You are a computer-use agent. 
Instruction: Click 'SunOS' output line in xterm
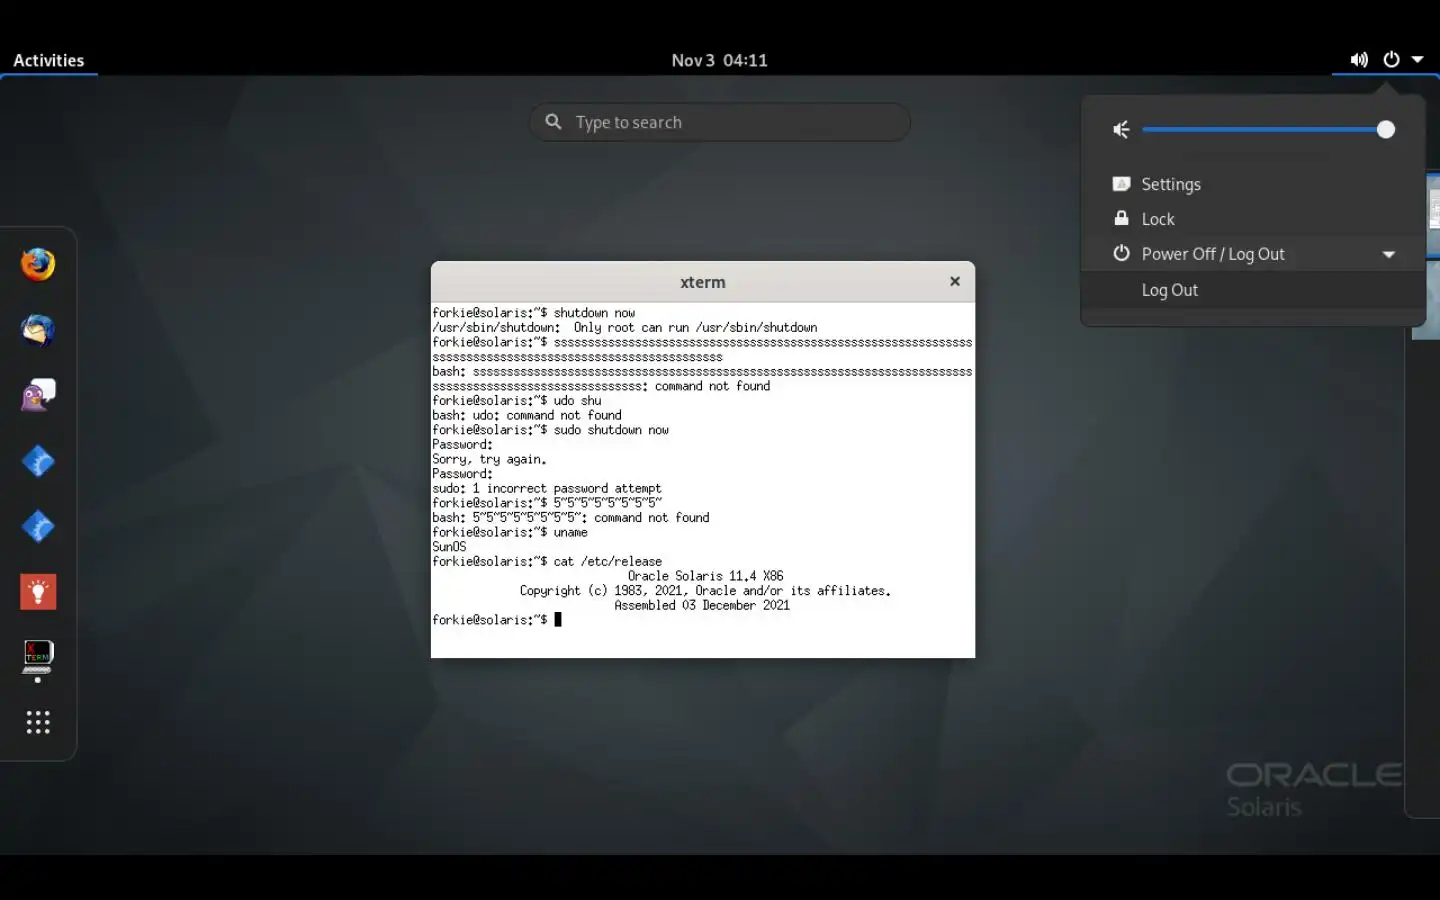coord(449,547)
